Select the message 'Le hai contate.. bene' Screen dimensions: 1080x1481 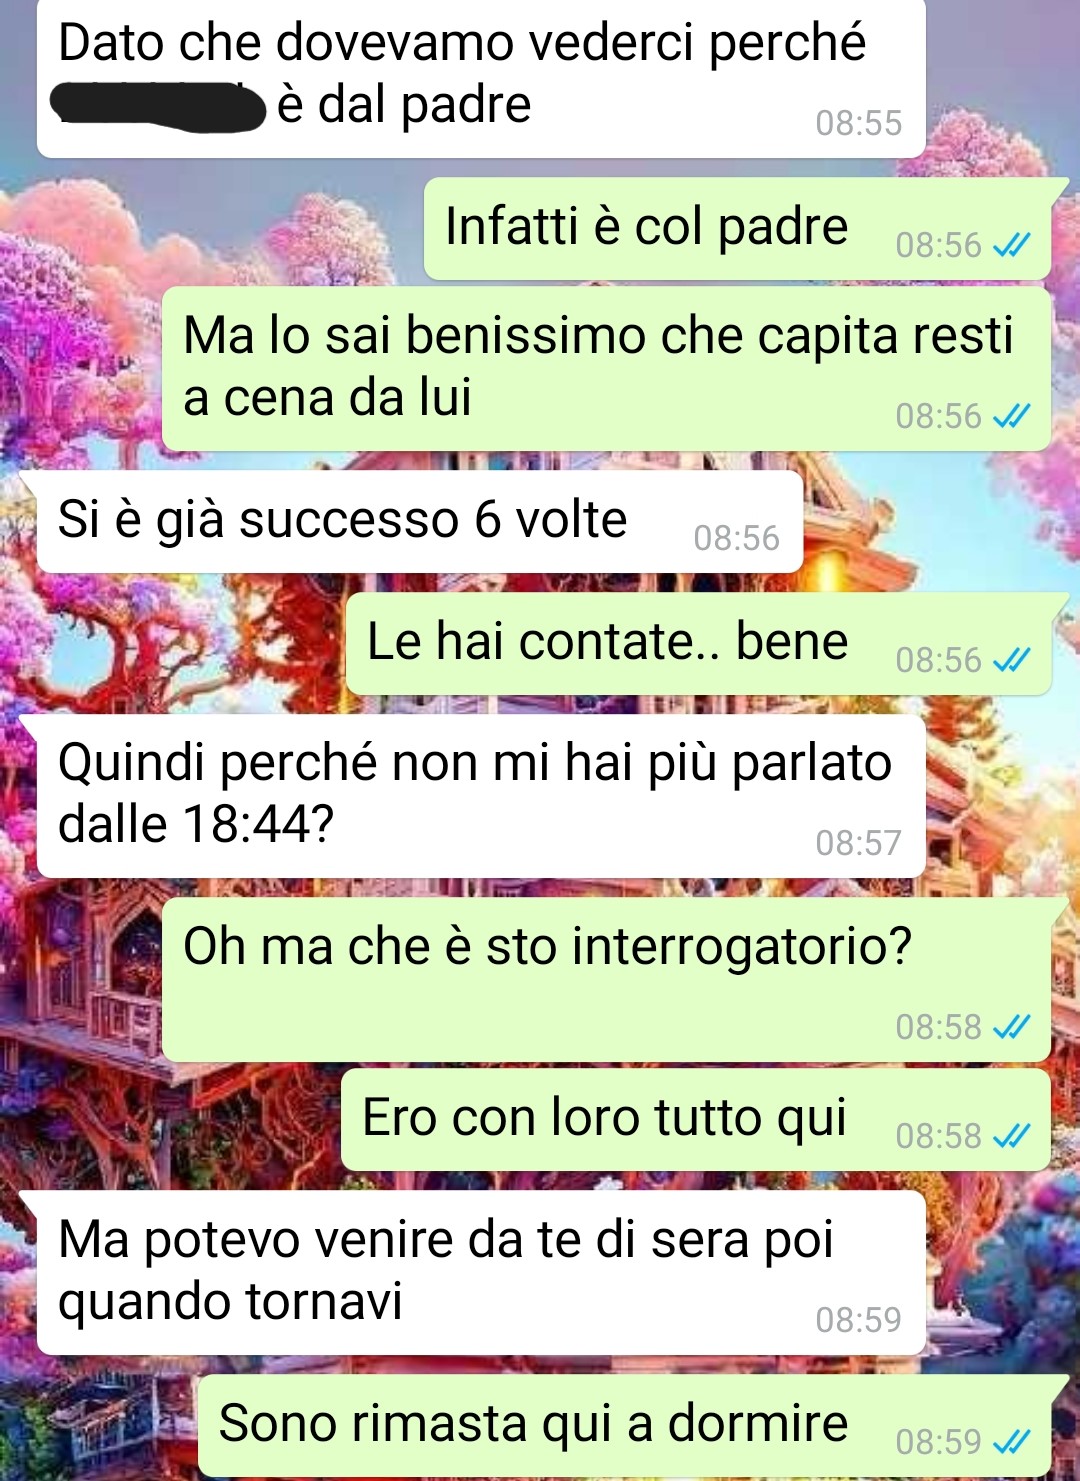pos(698,644)
